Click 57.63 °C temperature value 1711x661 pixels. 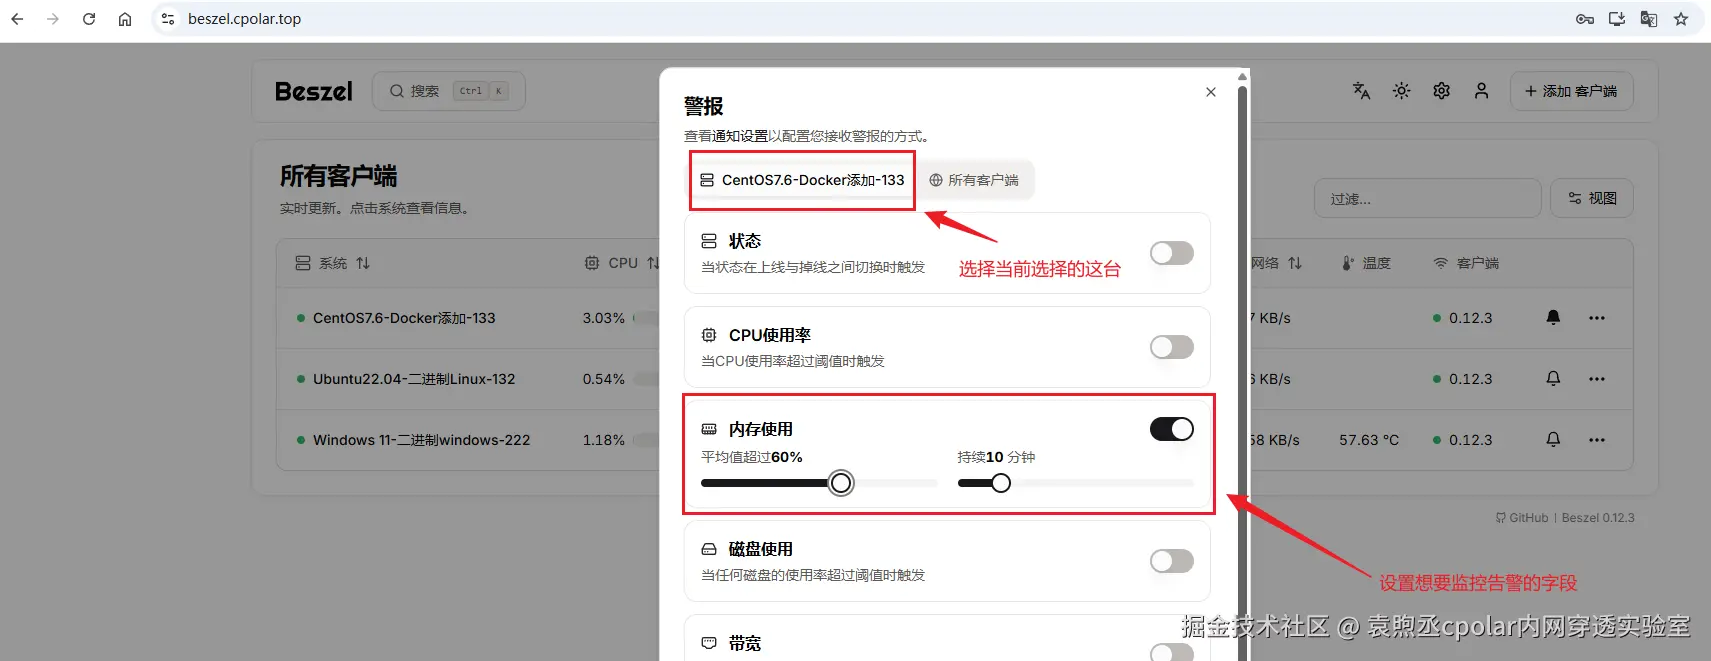coord(1369,440)
